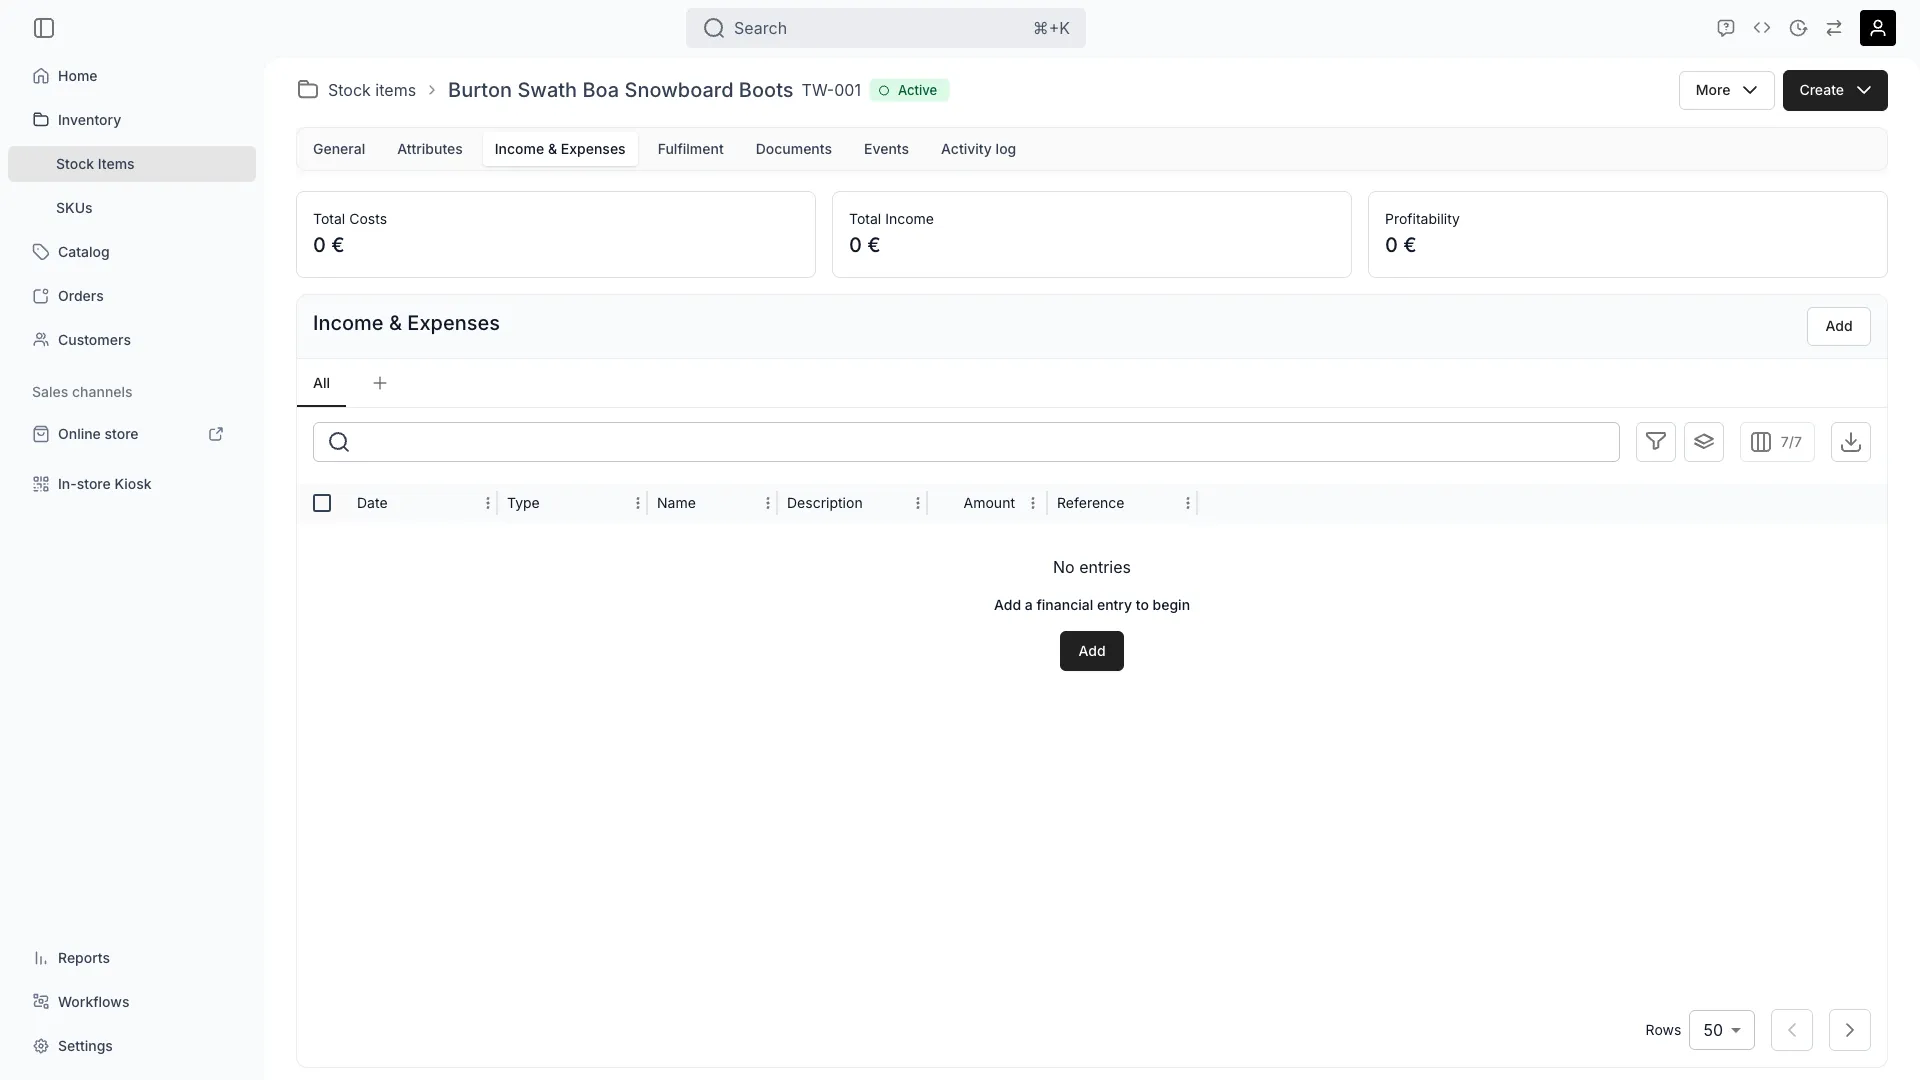Go to next page arrow
Viewport: 1920px width, 1080px height.
point(1850,1030)
